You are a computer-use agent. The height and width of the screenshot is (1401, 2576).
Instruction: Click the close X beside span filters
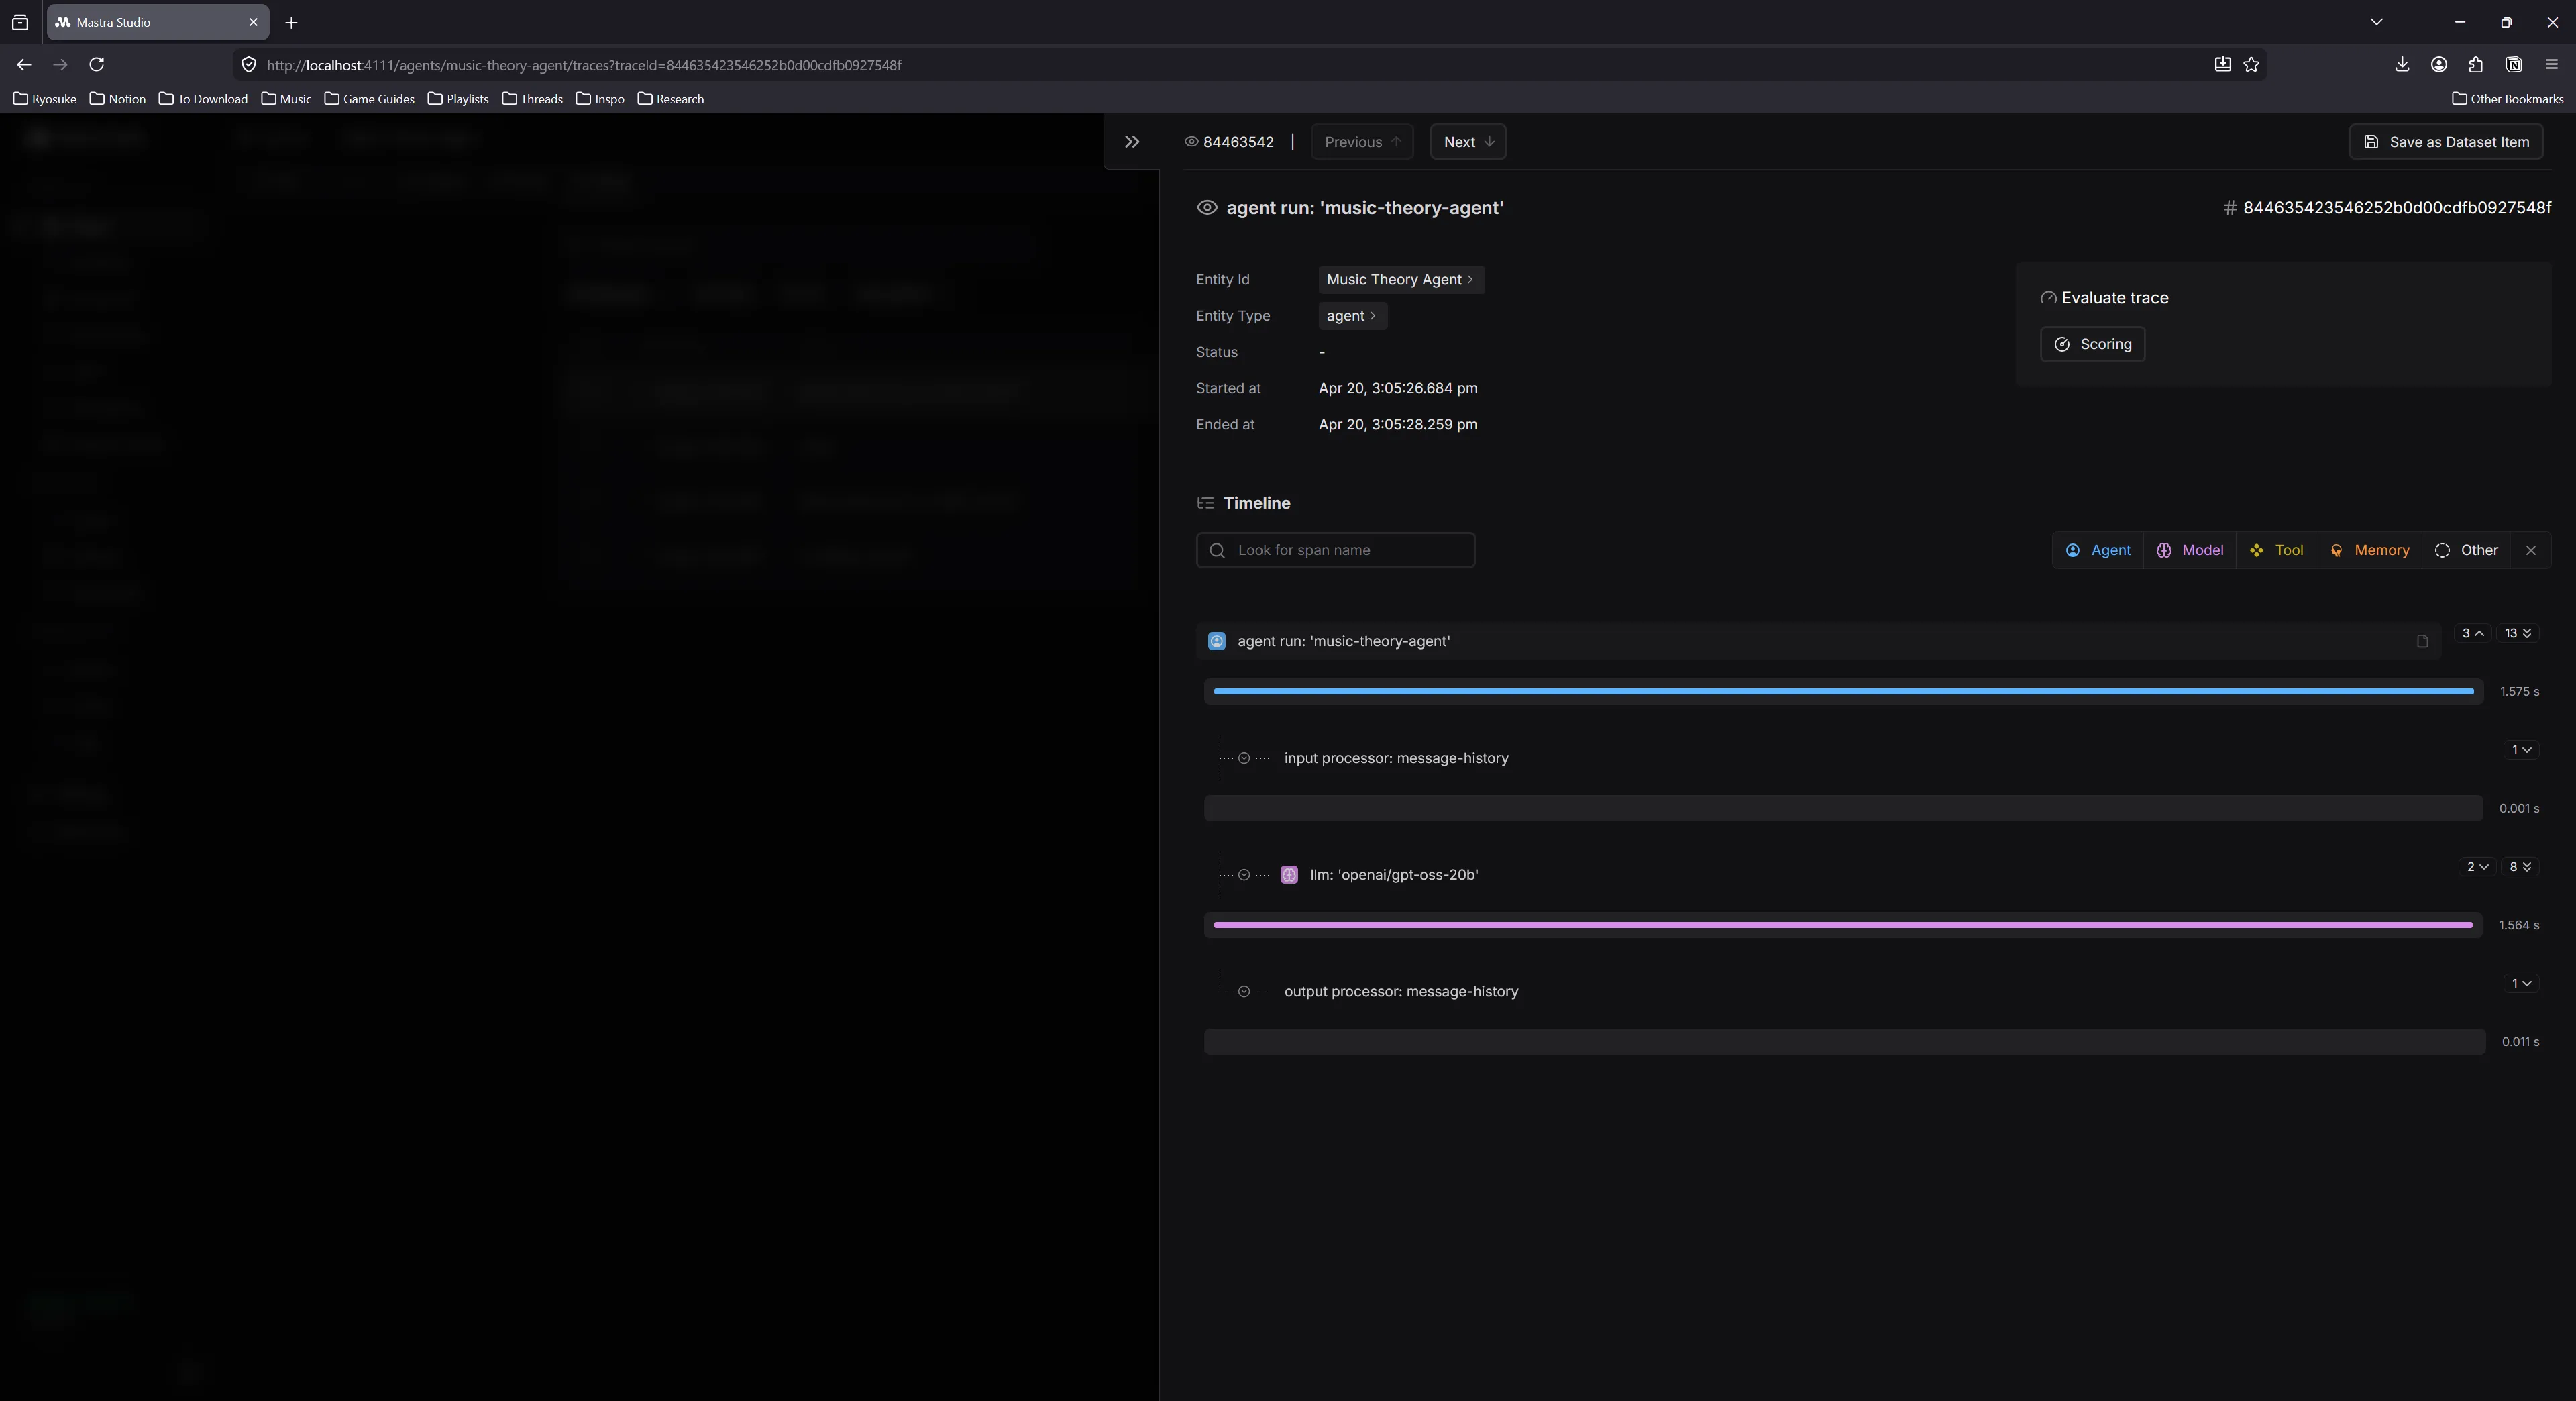[2531, 549]
